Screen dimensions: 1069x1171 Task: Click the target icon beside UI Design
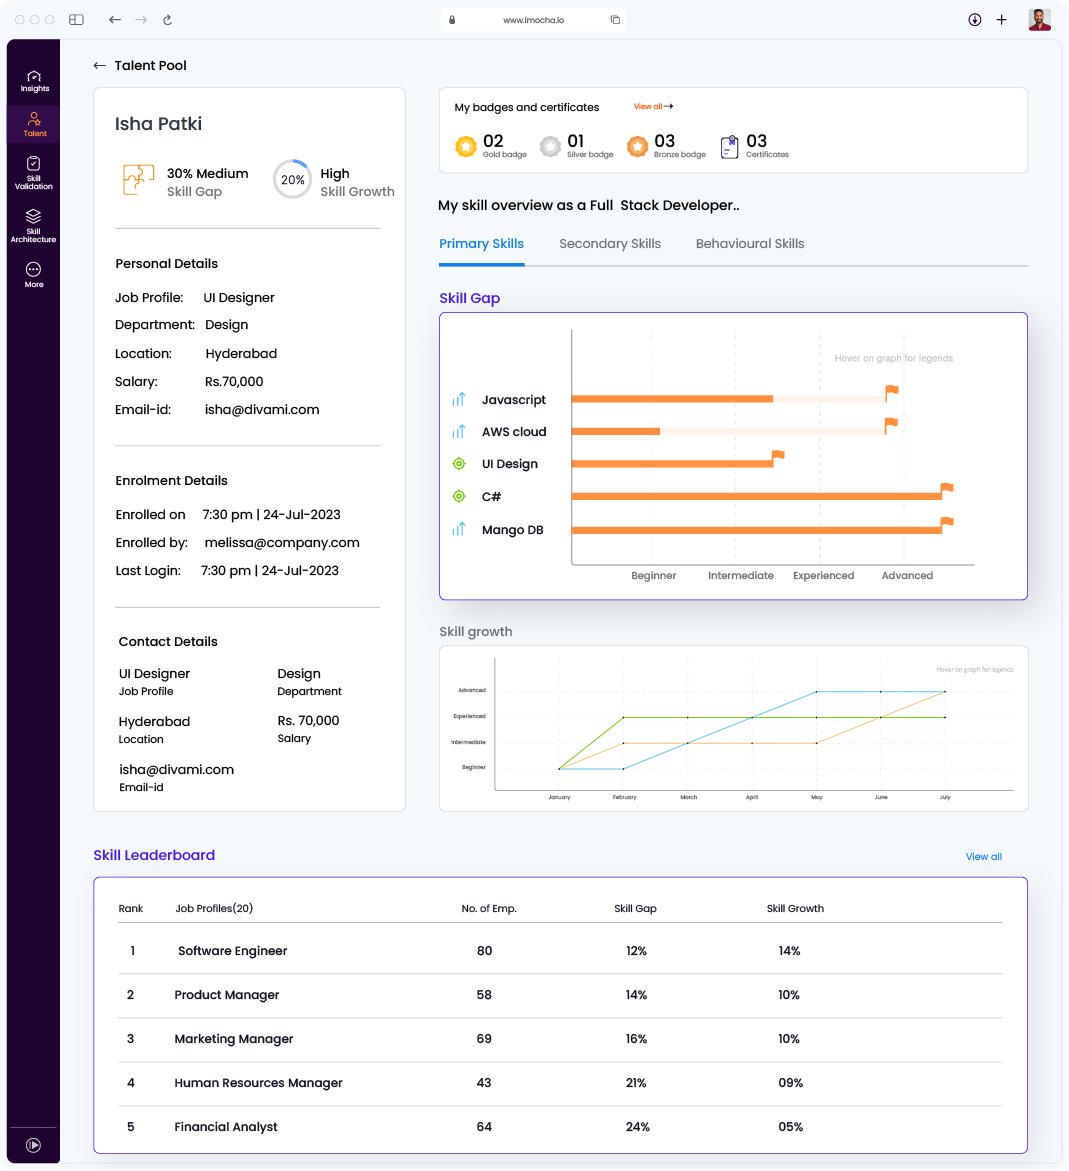click(459, 463)
